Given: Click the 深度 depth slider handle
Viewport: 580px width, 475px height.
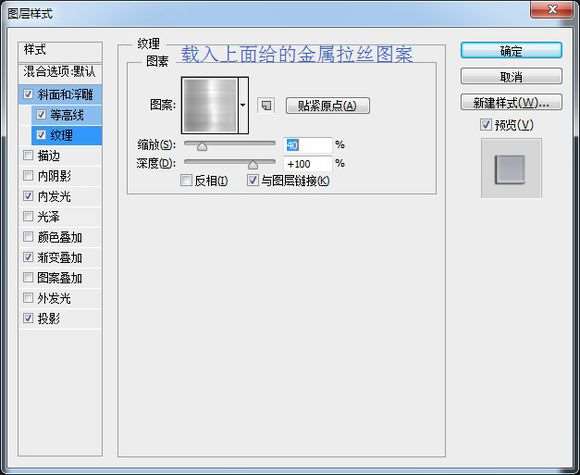Looking at the screenshot, I should pos(253,165).
